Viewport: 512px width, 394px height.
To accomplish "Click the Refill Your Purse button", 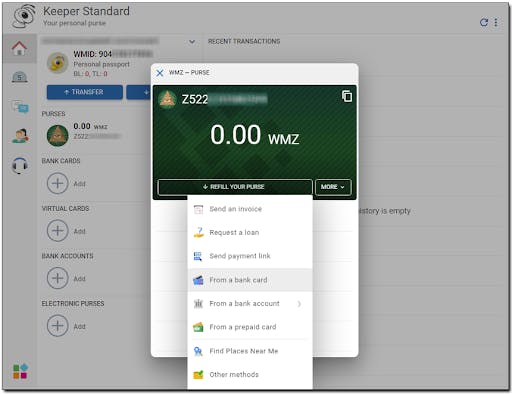I will [x=235, y=187].
